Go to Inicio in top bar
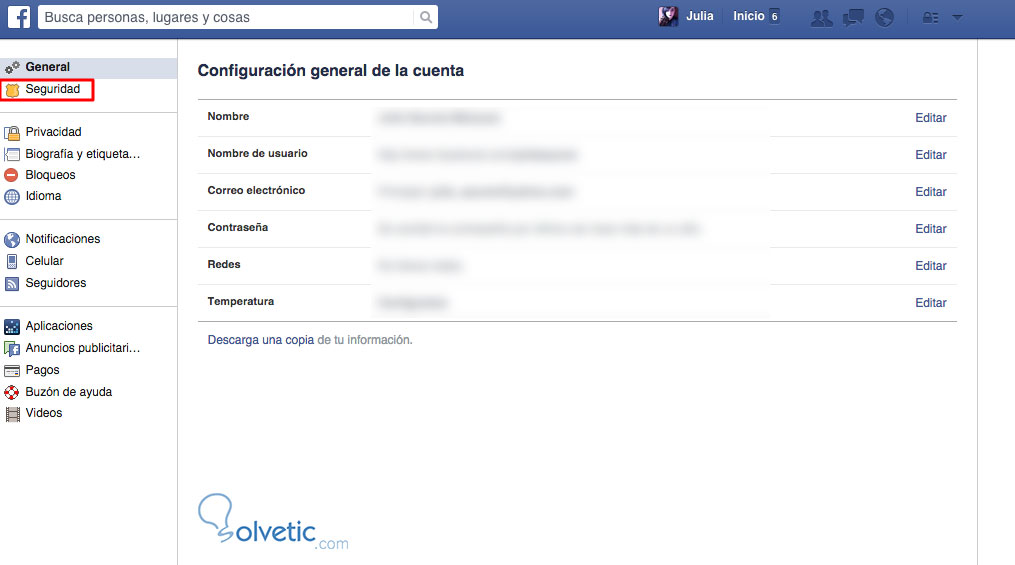 pos(748,16)
